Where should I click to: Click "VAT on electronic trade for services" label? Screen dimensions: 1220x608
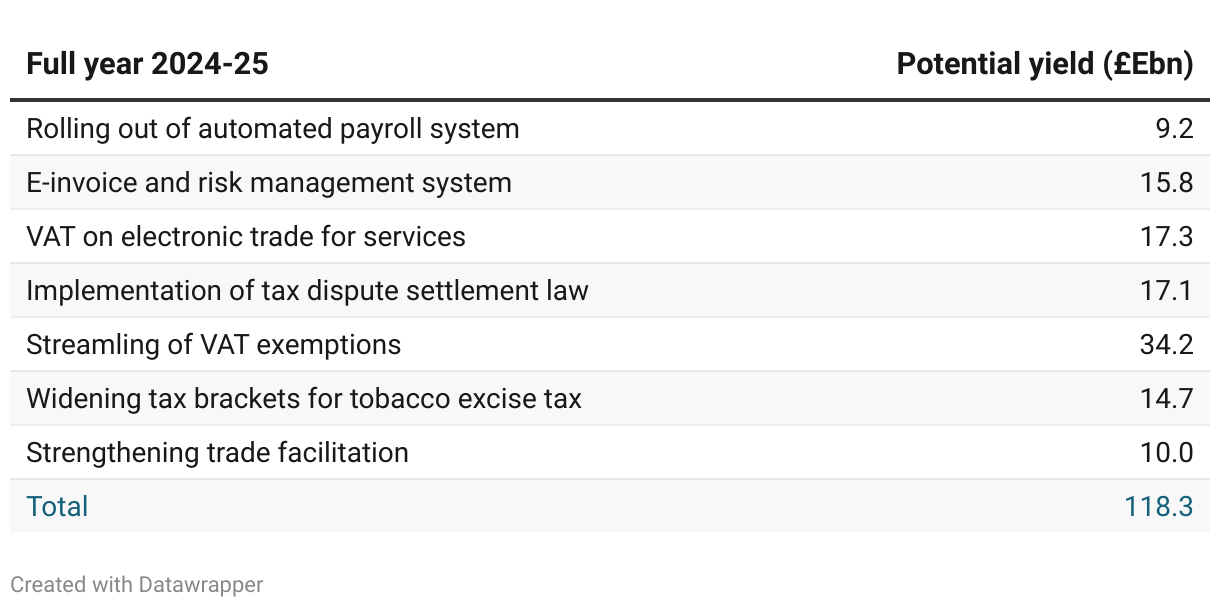[x=245, y=237]
